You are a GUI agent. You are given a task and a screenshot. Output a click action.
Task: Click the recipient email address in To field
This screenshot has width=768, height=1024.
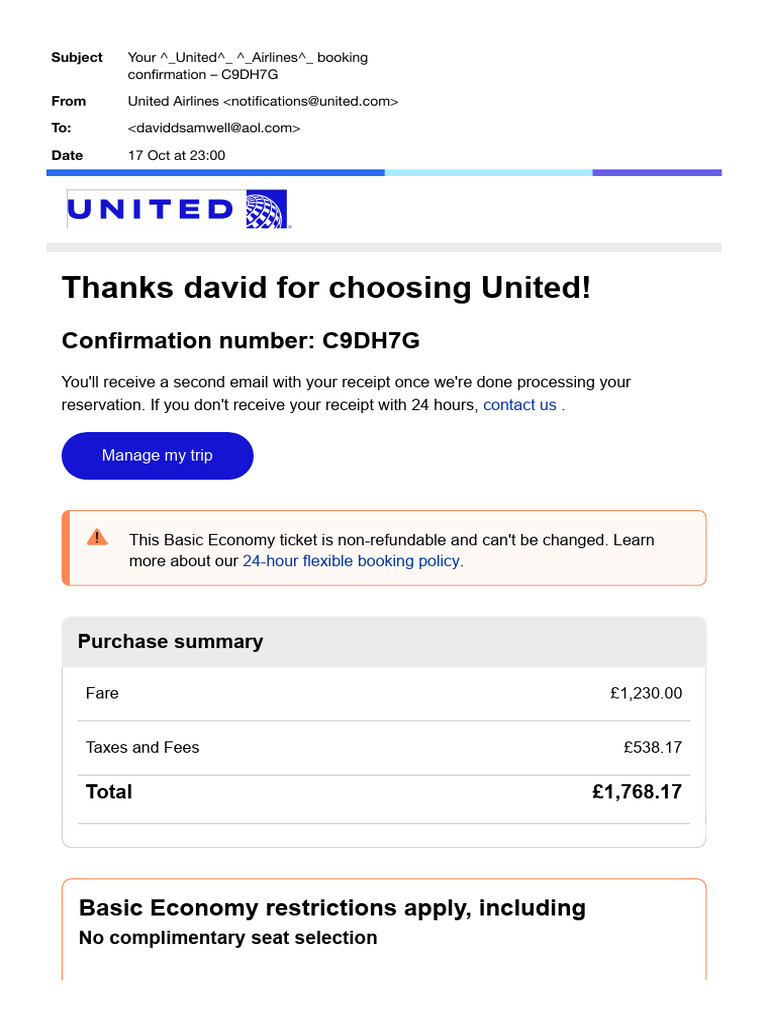[x=214, y=128]
